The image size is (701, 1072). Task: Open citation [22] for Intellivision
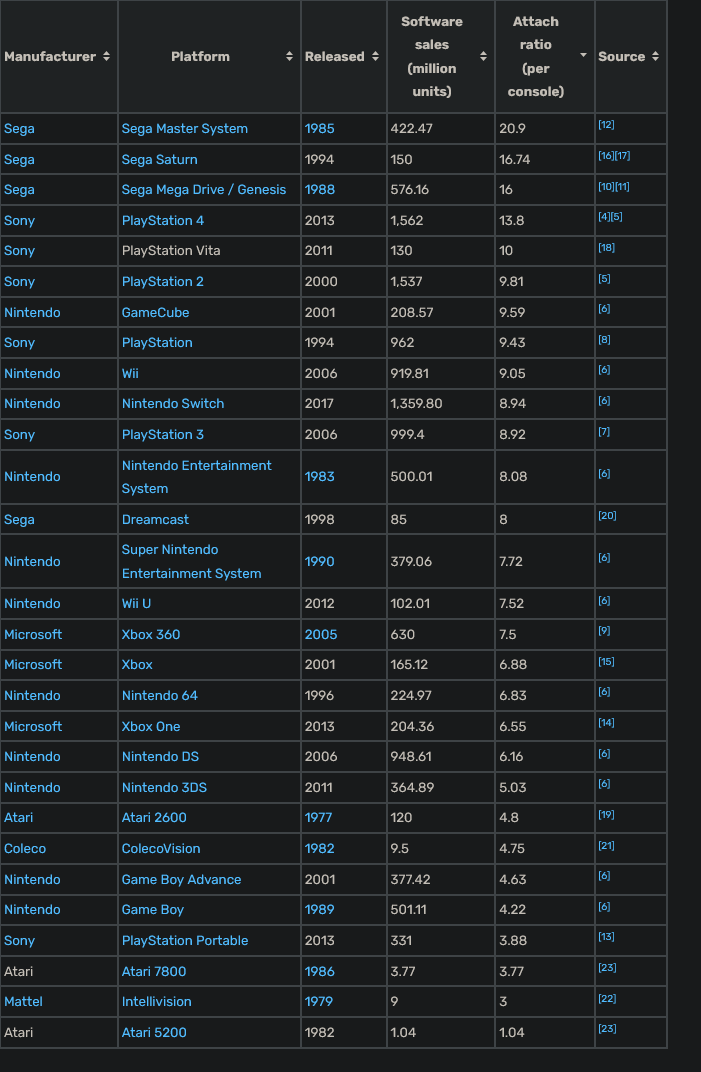pyautogui.click(x=606, y=998)
